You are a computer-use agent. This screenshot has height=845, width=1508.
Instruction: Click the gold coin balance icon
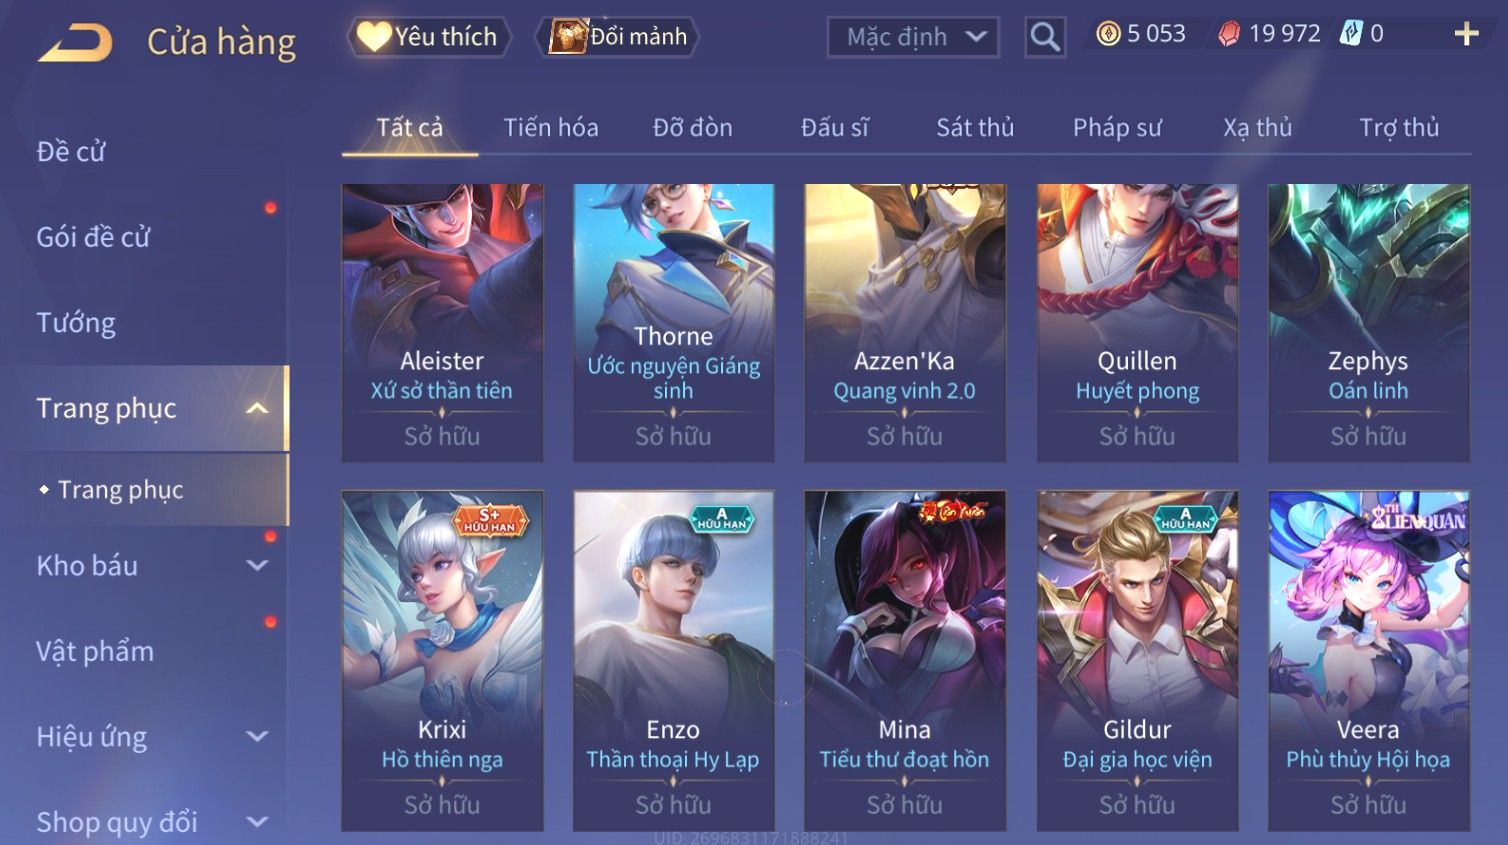1108,34
